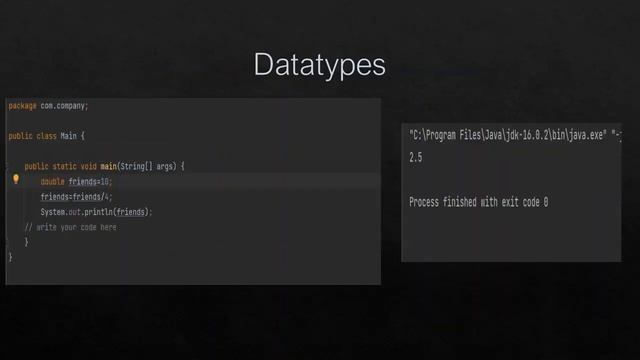The width and height of the screenshot is (640, 360).
Task: Click the package keyword in code
Action: tap(22, 106)
